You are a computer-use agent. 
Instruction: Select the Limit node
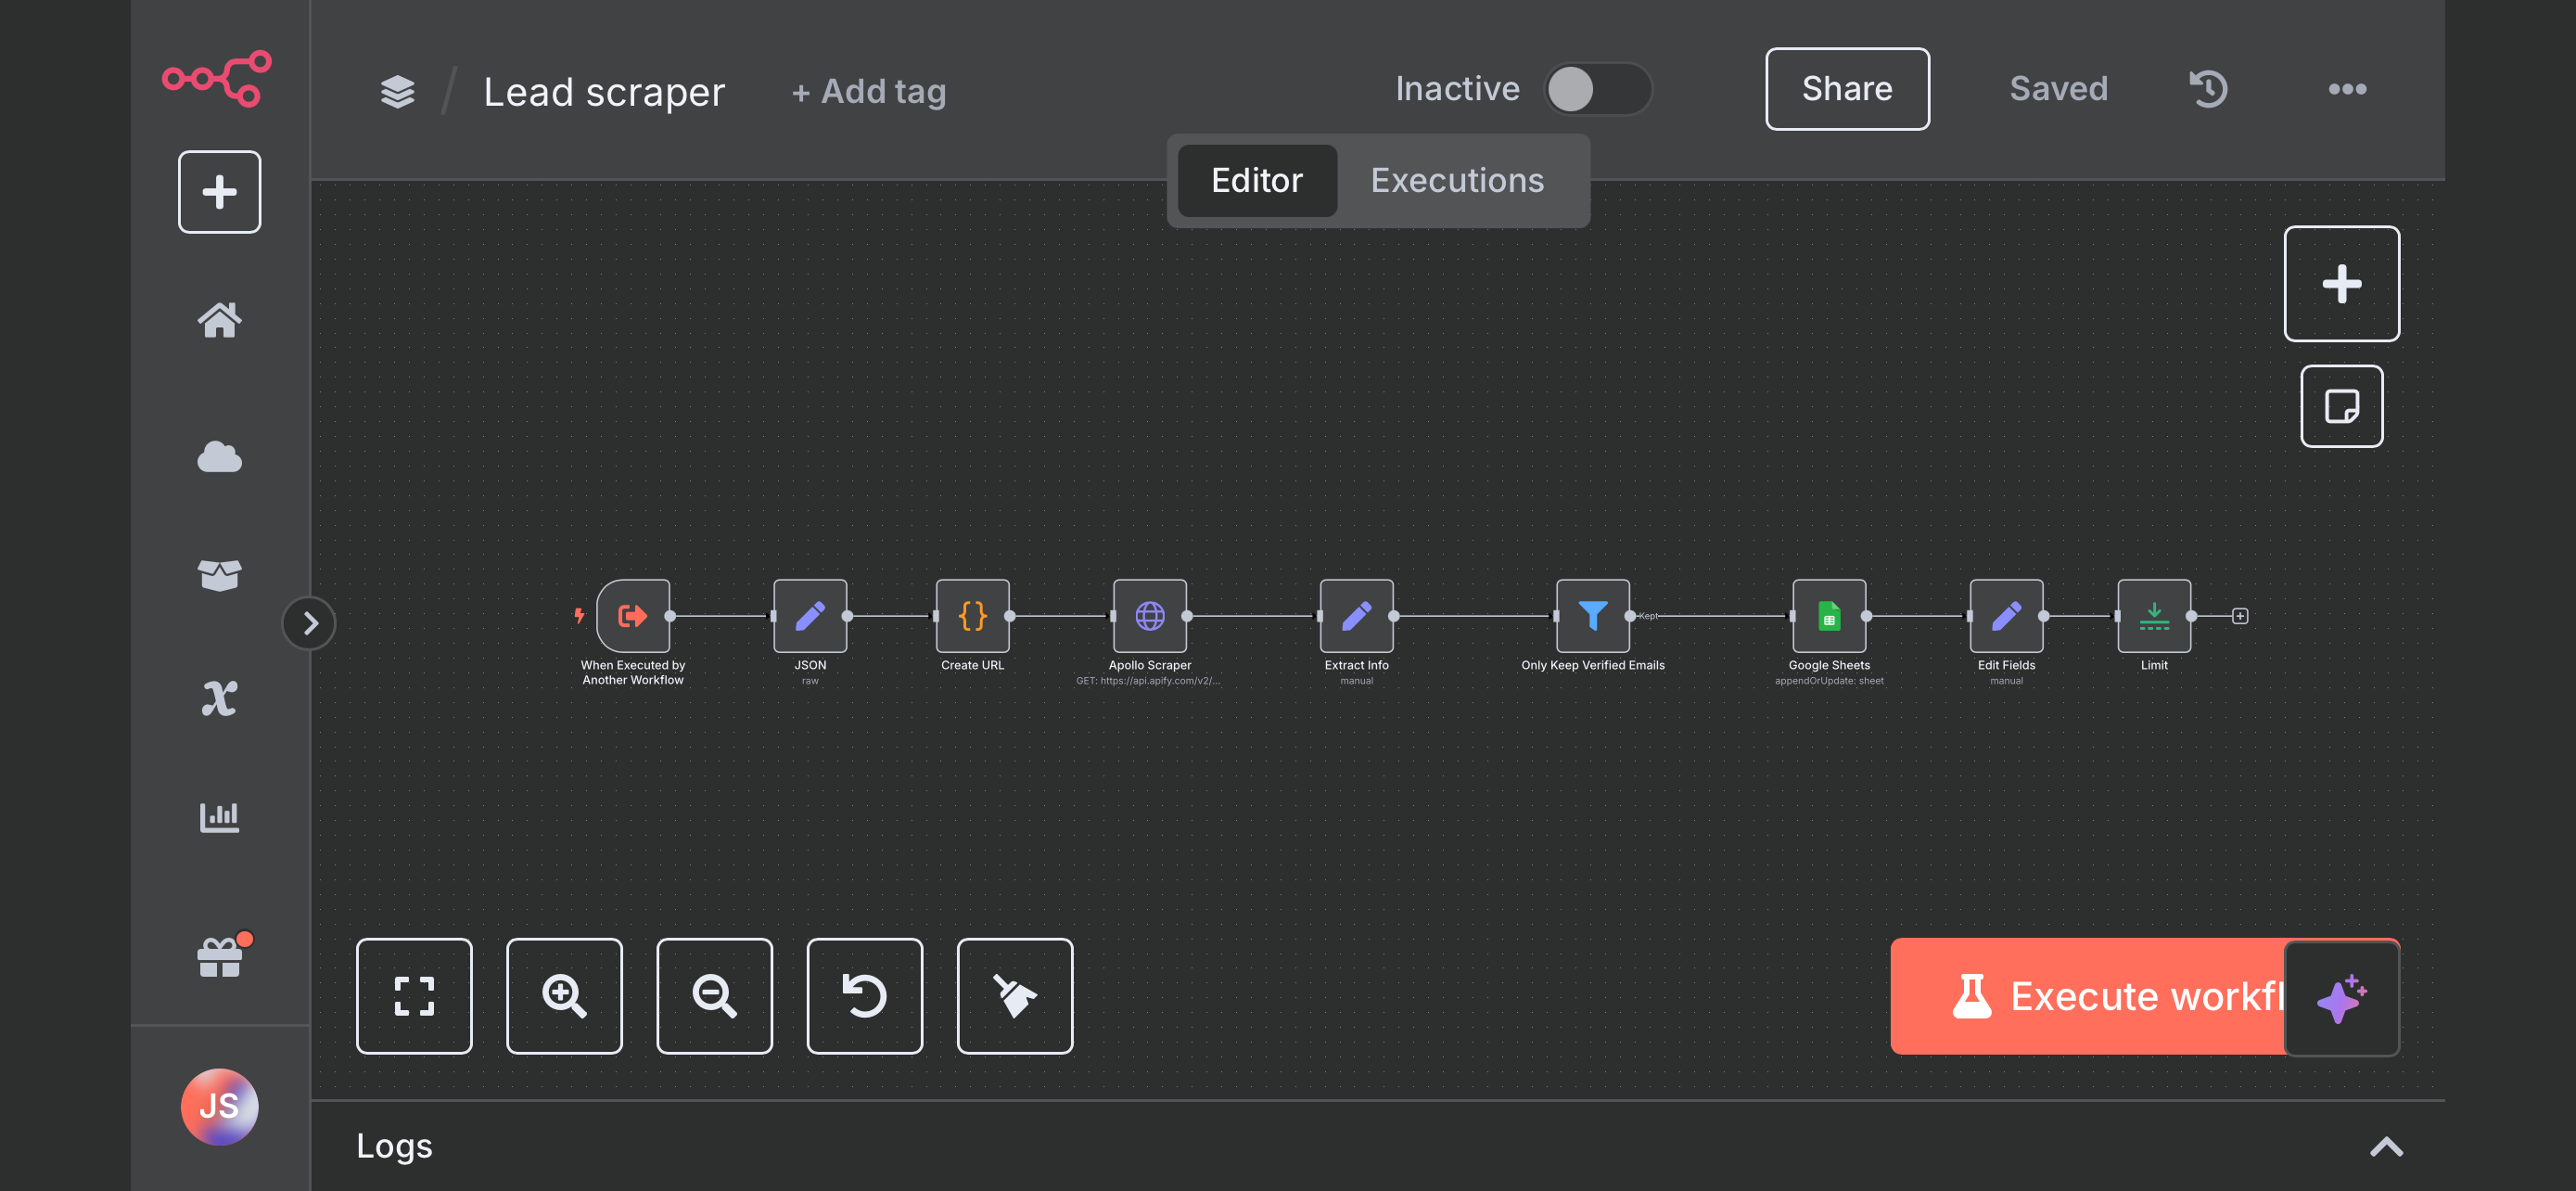pos(2154,616)
